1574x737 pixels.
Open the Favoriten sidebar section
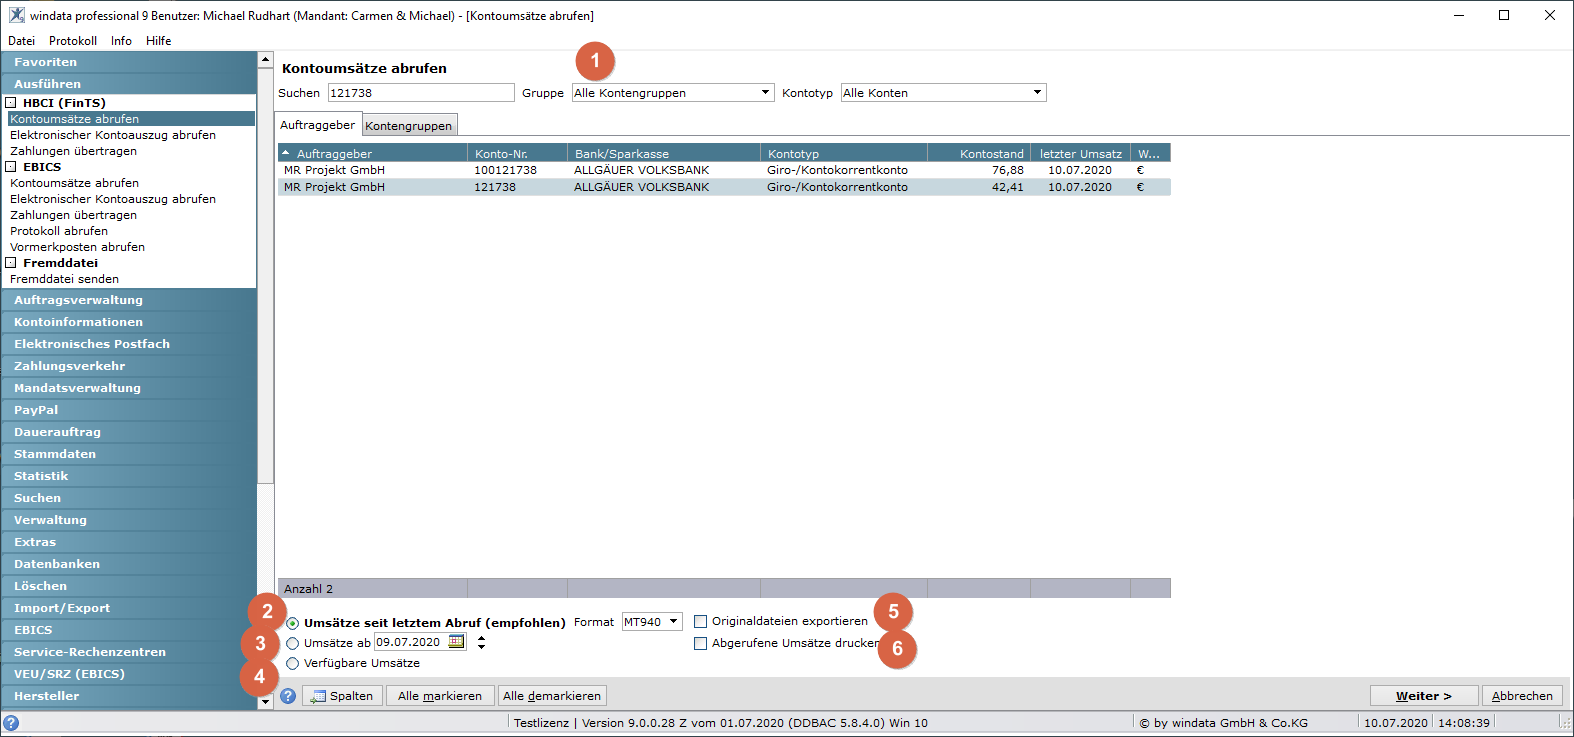click(129, 62)
